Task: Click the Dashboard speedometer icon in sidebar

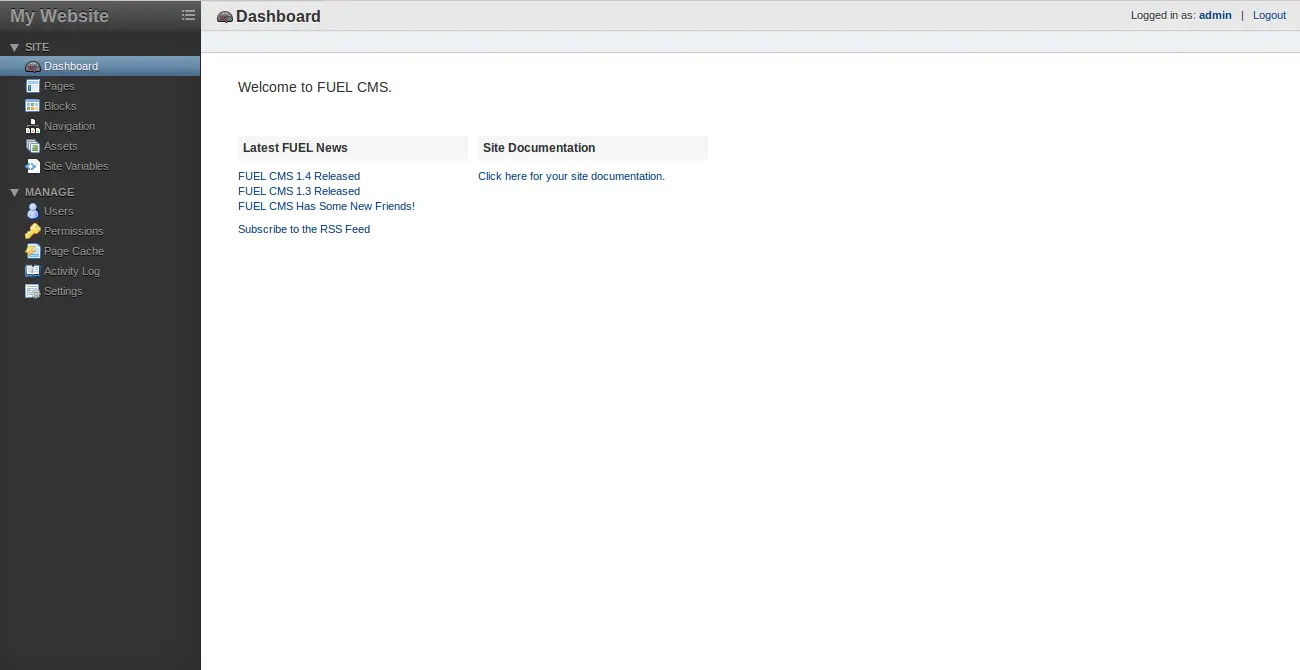Action: (33, 66)
